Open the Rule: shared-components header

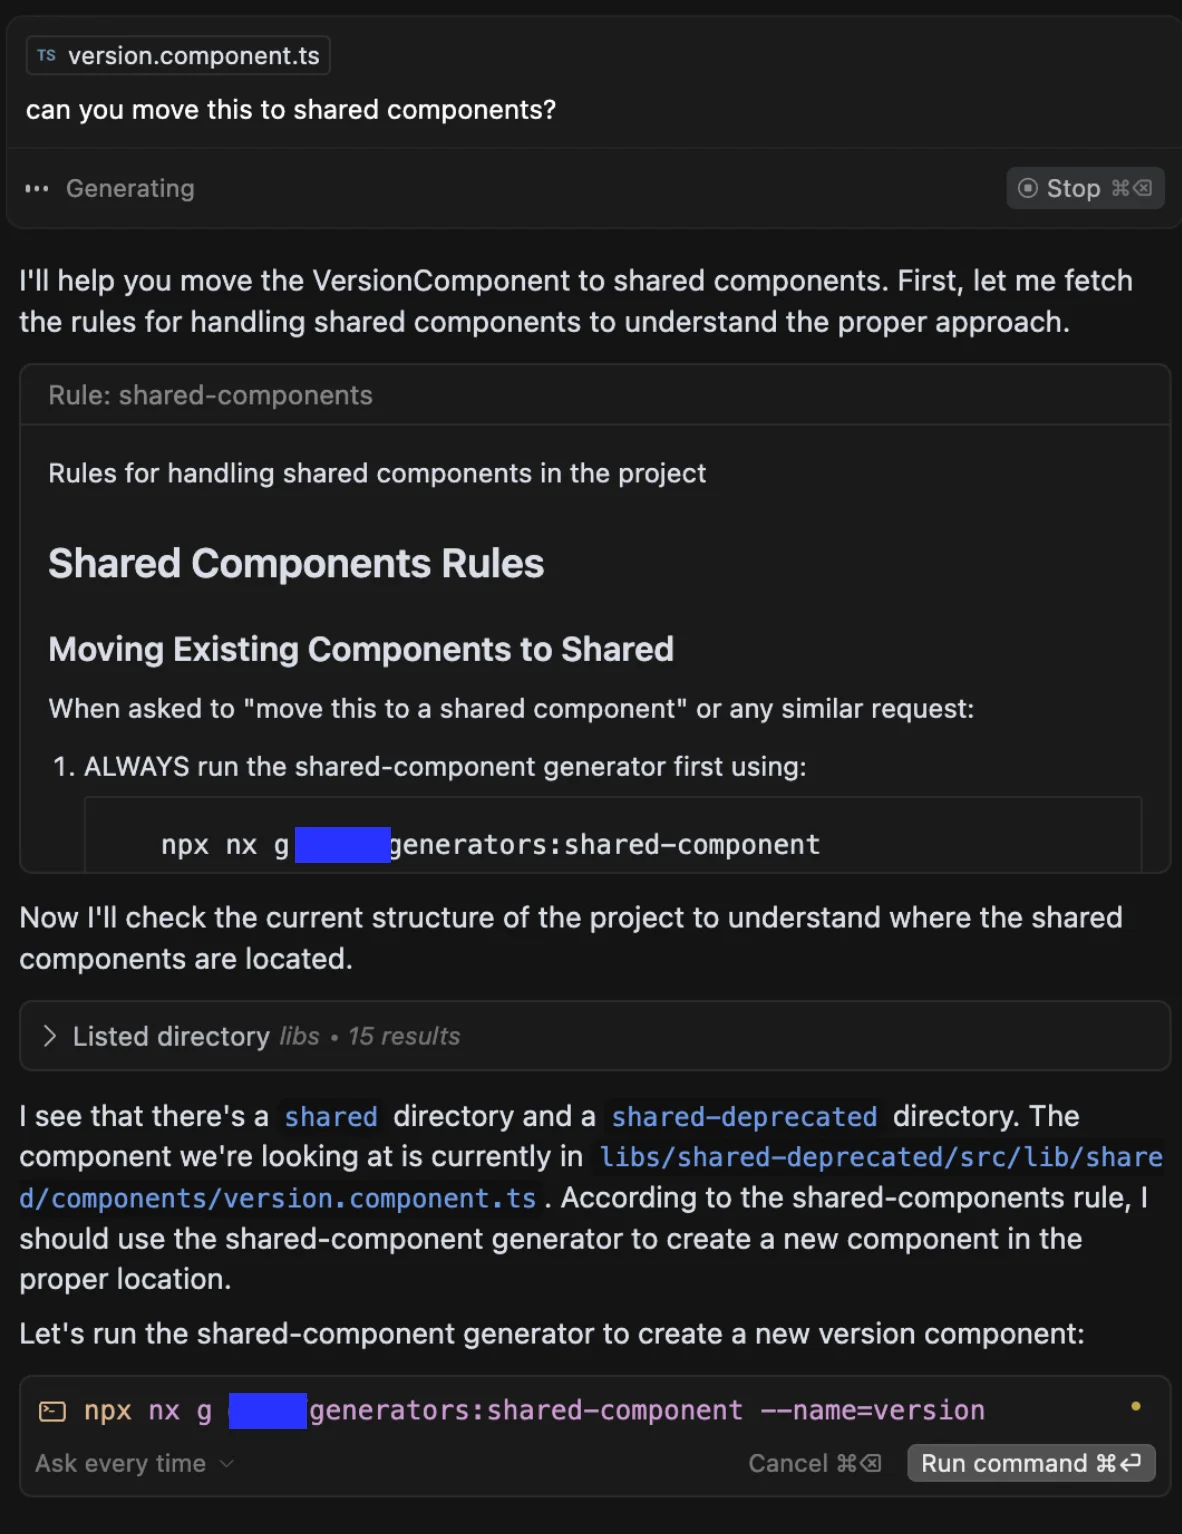210,396
